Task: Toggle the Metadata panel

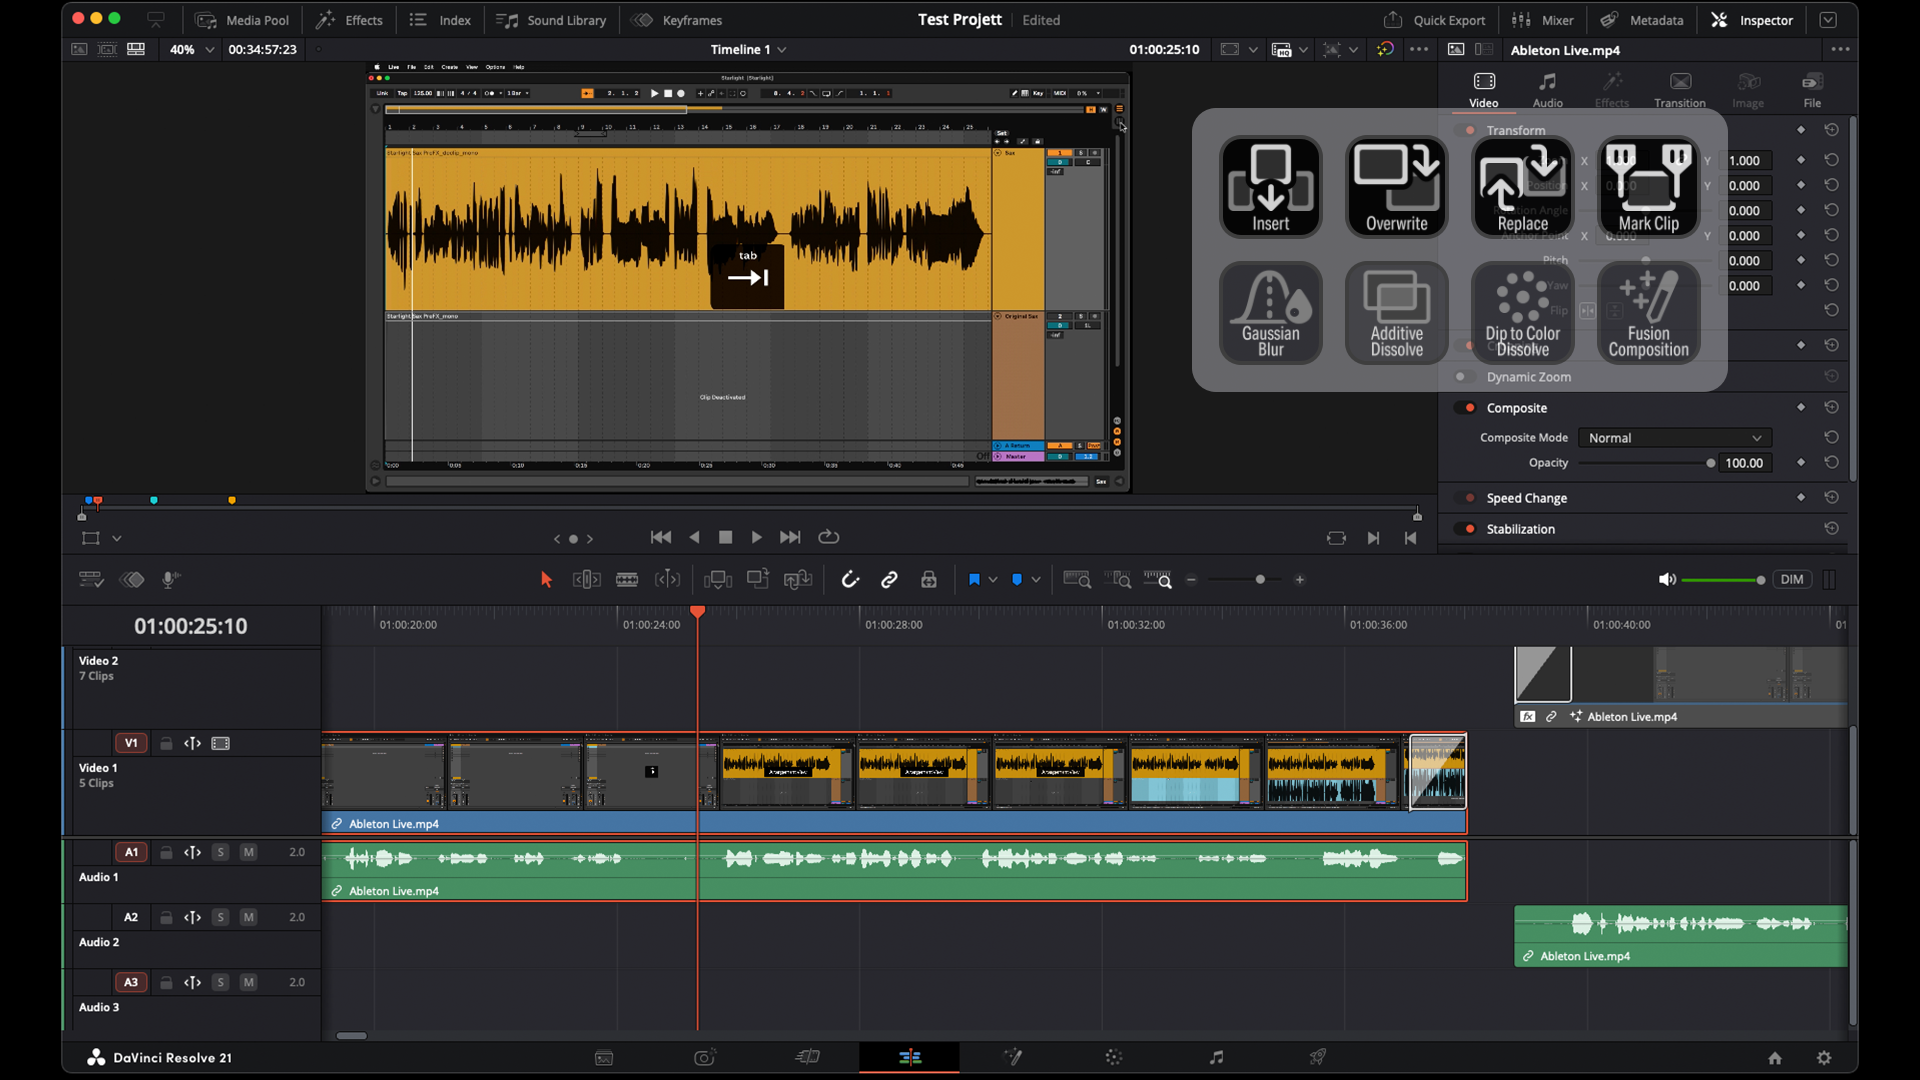Action: coord(1642,20)
